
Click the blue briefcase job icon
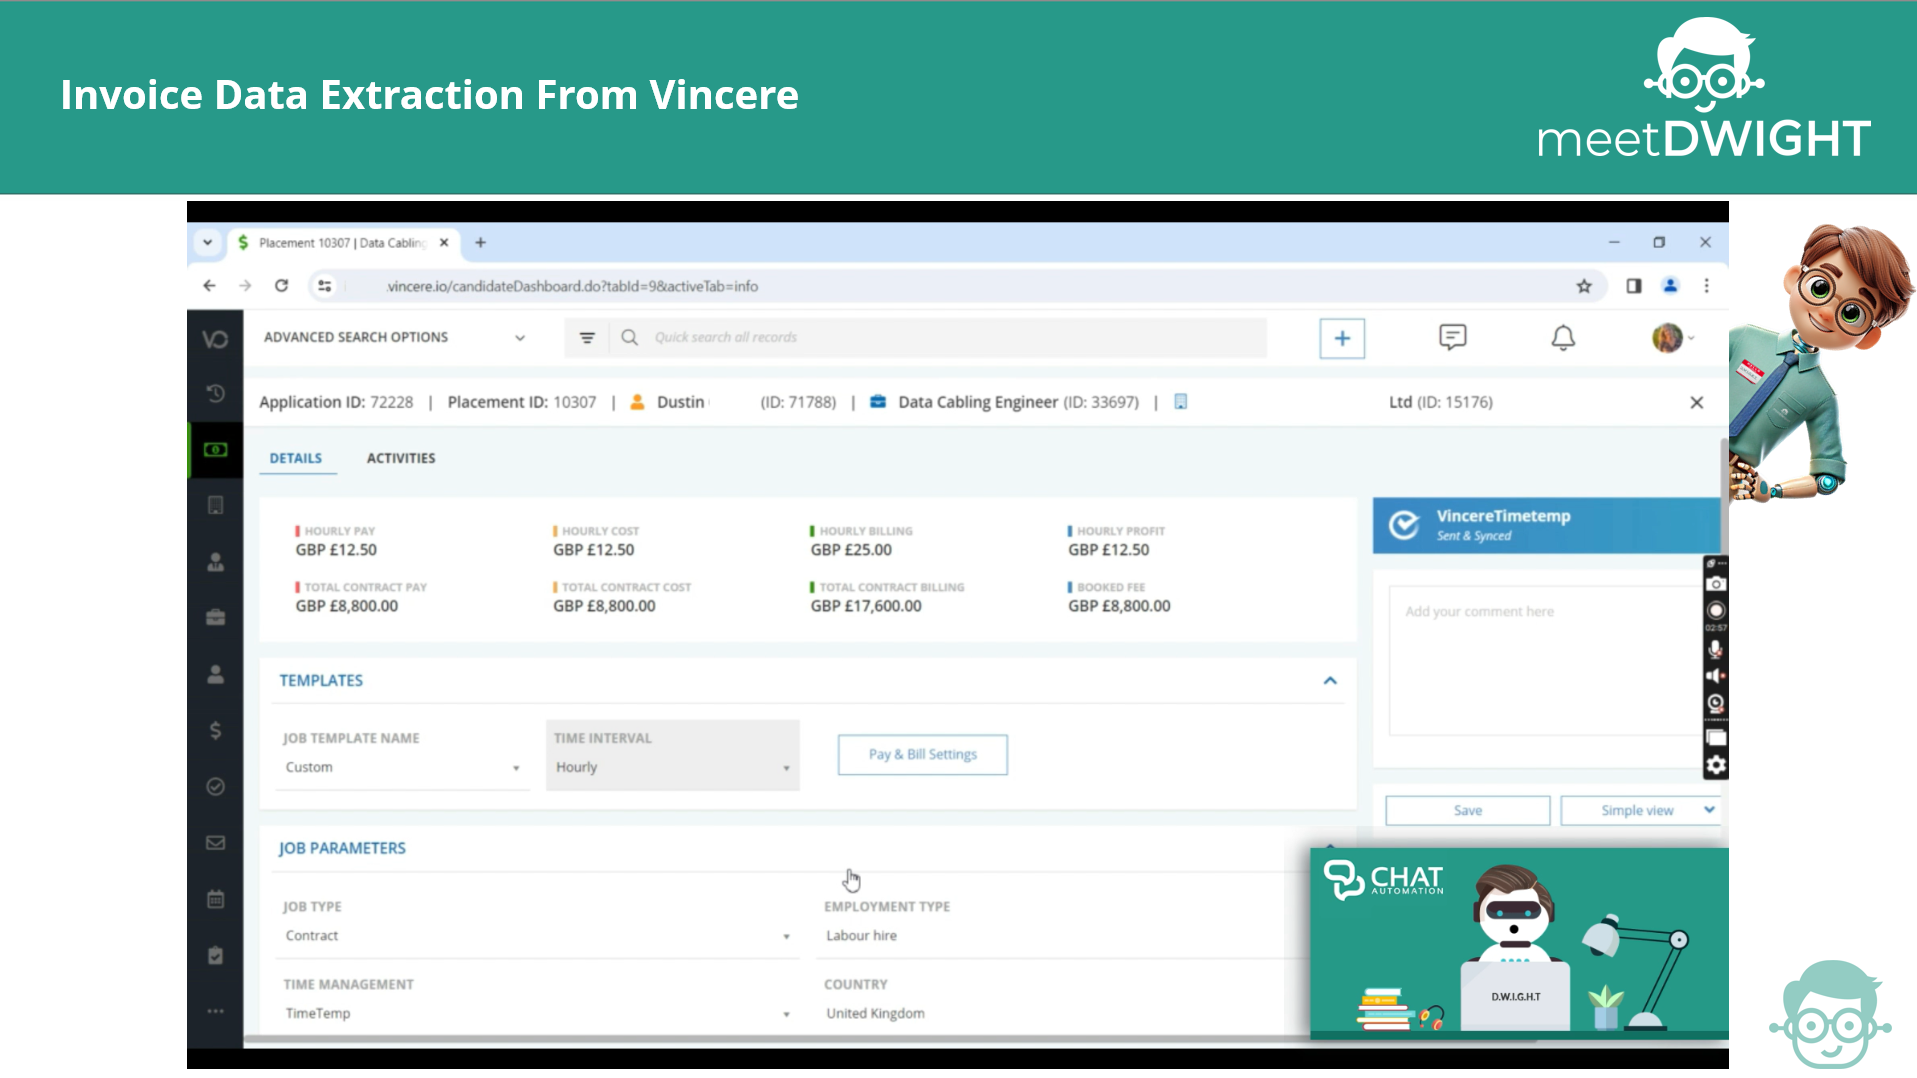tap(878, 402)
